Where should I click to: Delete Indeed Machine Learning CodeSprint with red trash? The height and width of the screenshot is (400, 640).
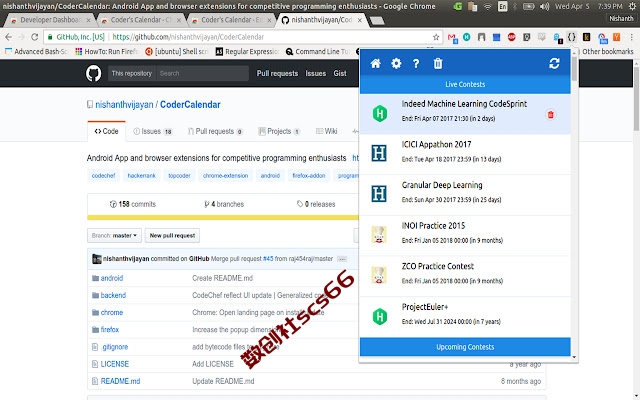[550, 115]
